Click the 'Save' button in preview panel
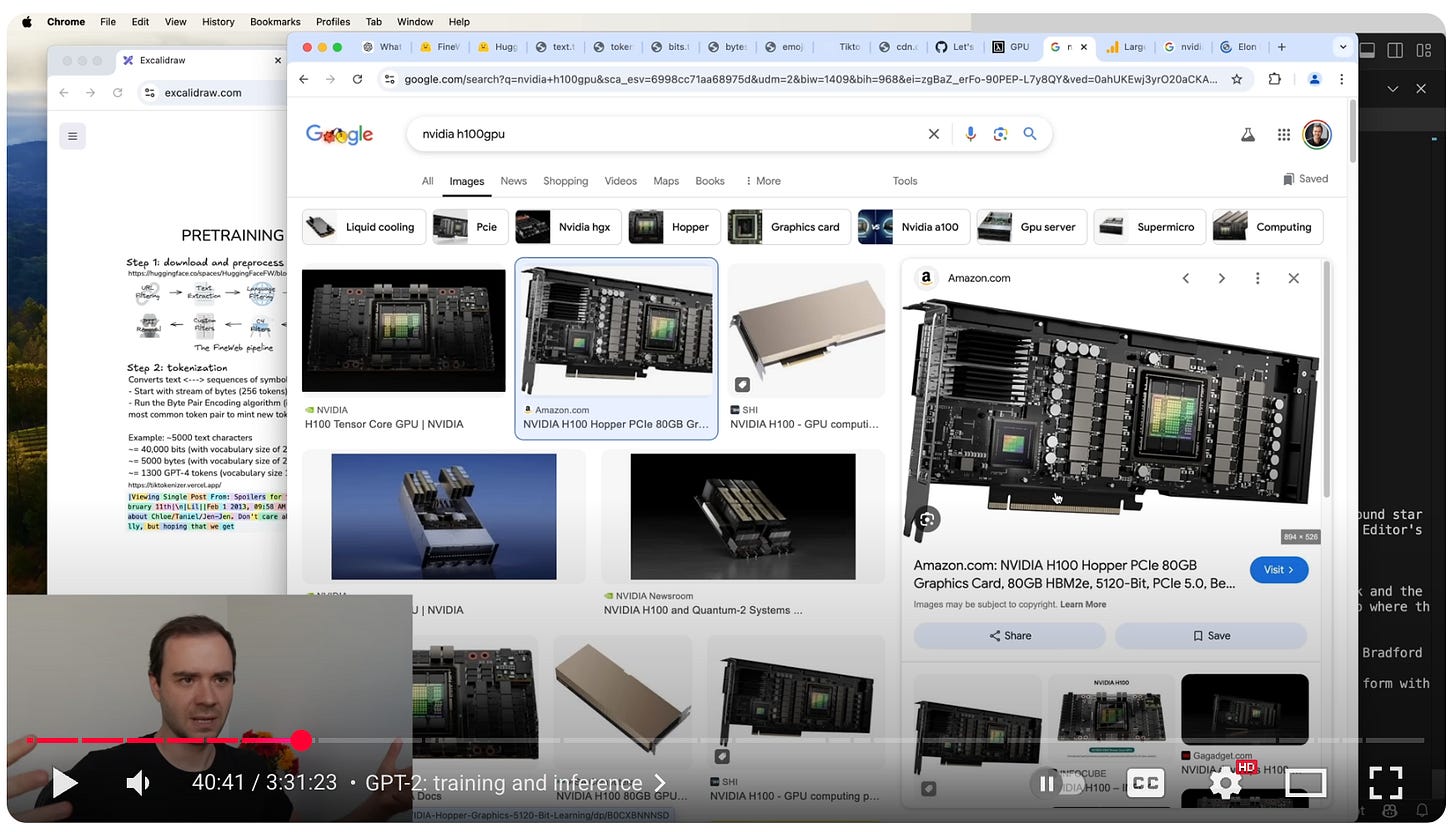Screen dimensions: 1456x832 click(1211, 636)
